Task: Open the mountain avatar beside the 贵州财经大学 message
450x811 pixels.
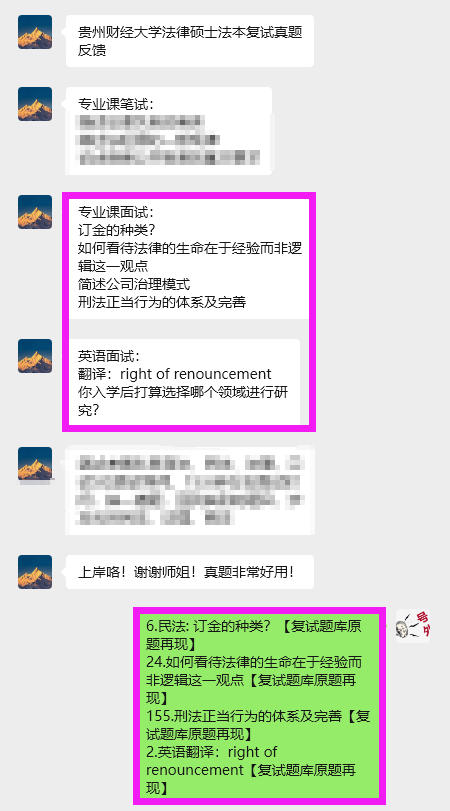Action: click(x=35, y=32)
